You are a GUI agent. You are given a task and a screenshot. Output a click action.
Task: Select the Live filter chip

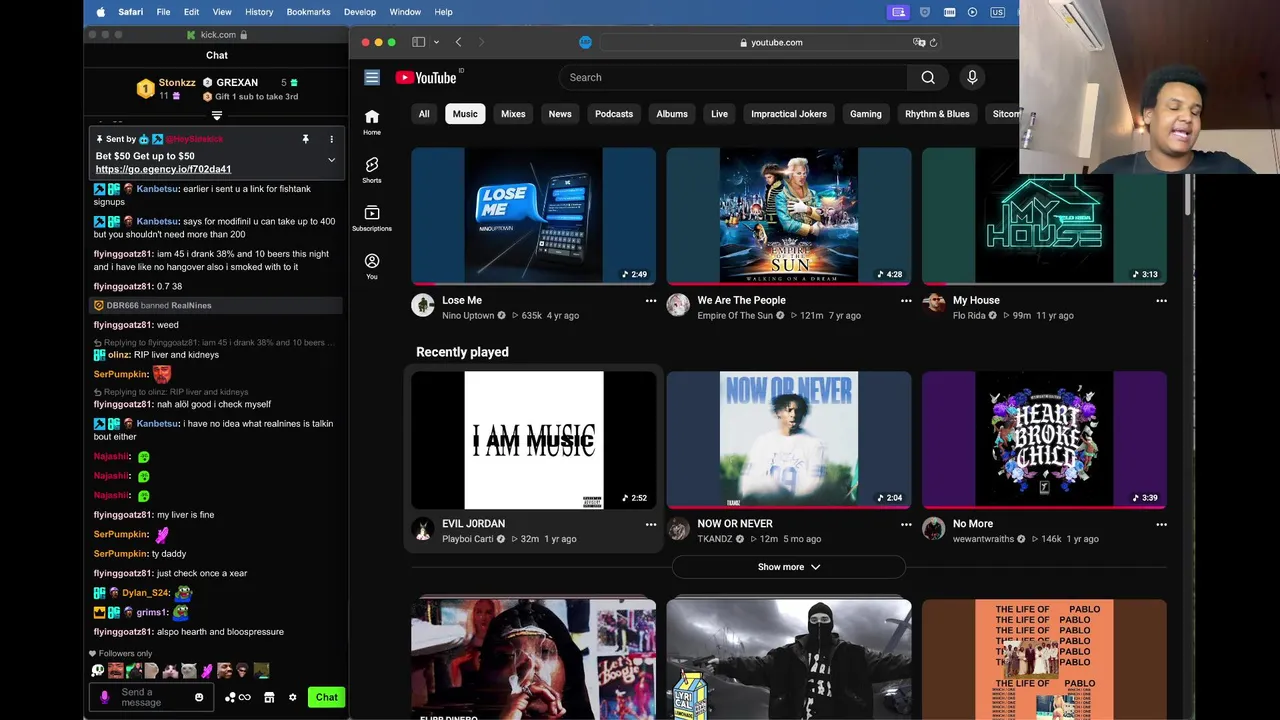click(719, 114)
